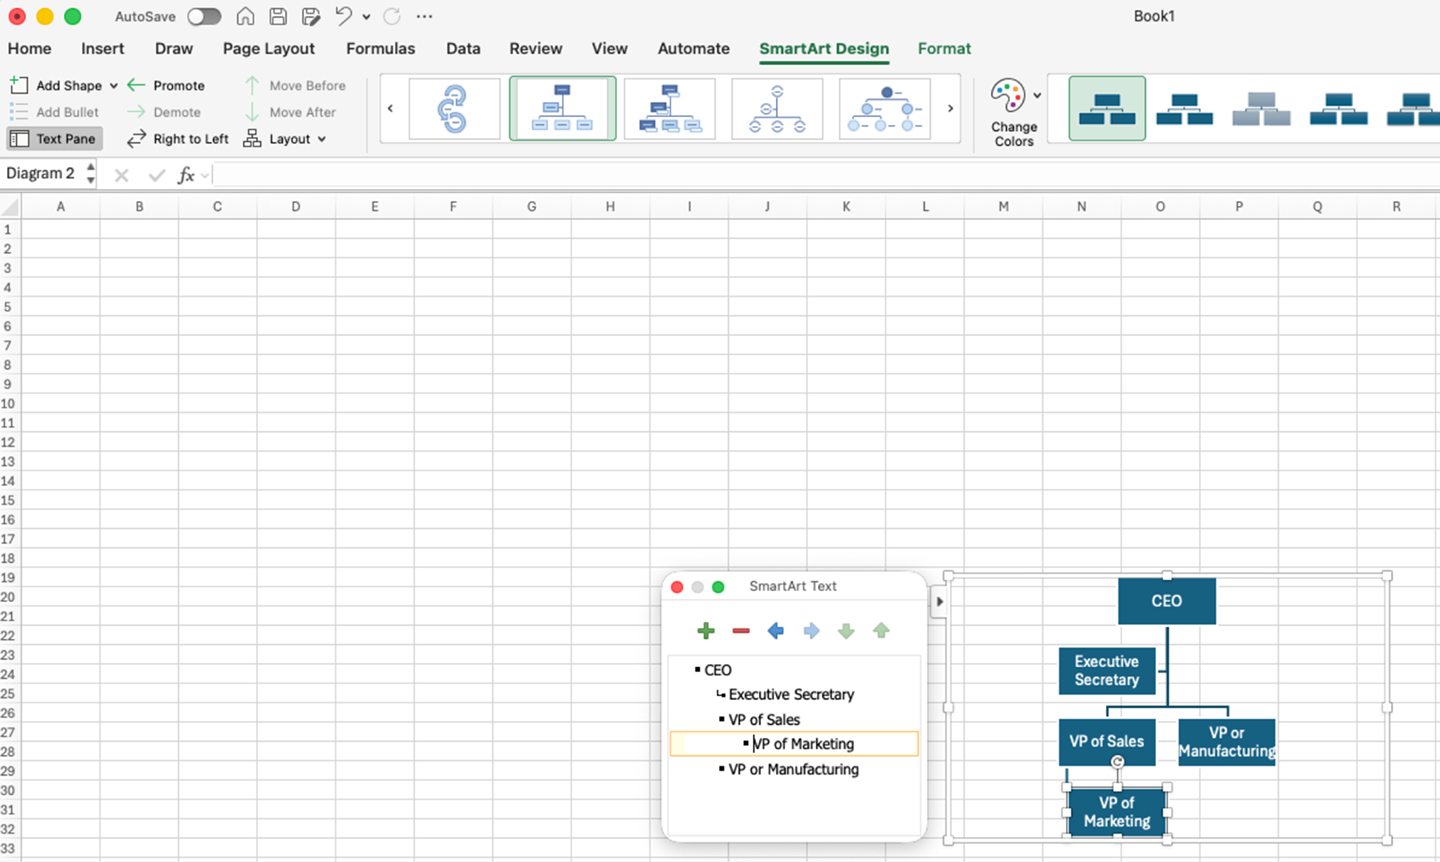The height and width of the screenshot is (862, 1440).
Task: Click the blue right arrow in SmartArt Text
Action: (811, 631)
